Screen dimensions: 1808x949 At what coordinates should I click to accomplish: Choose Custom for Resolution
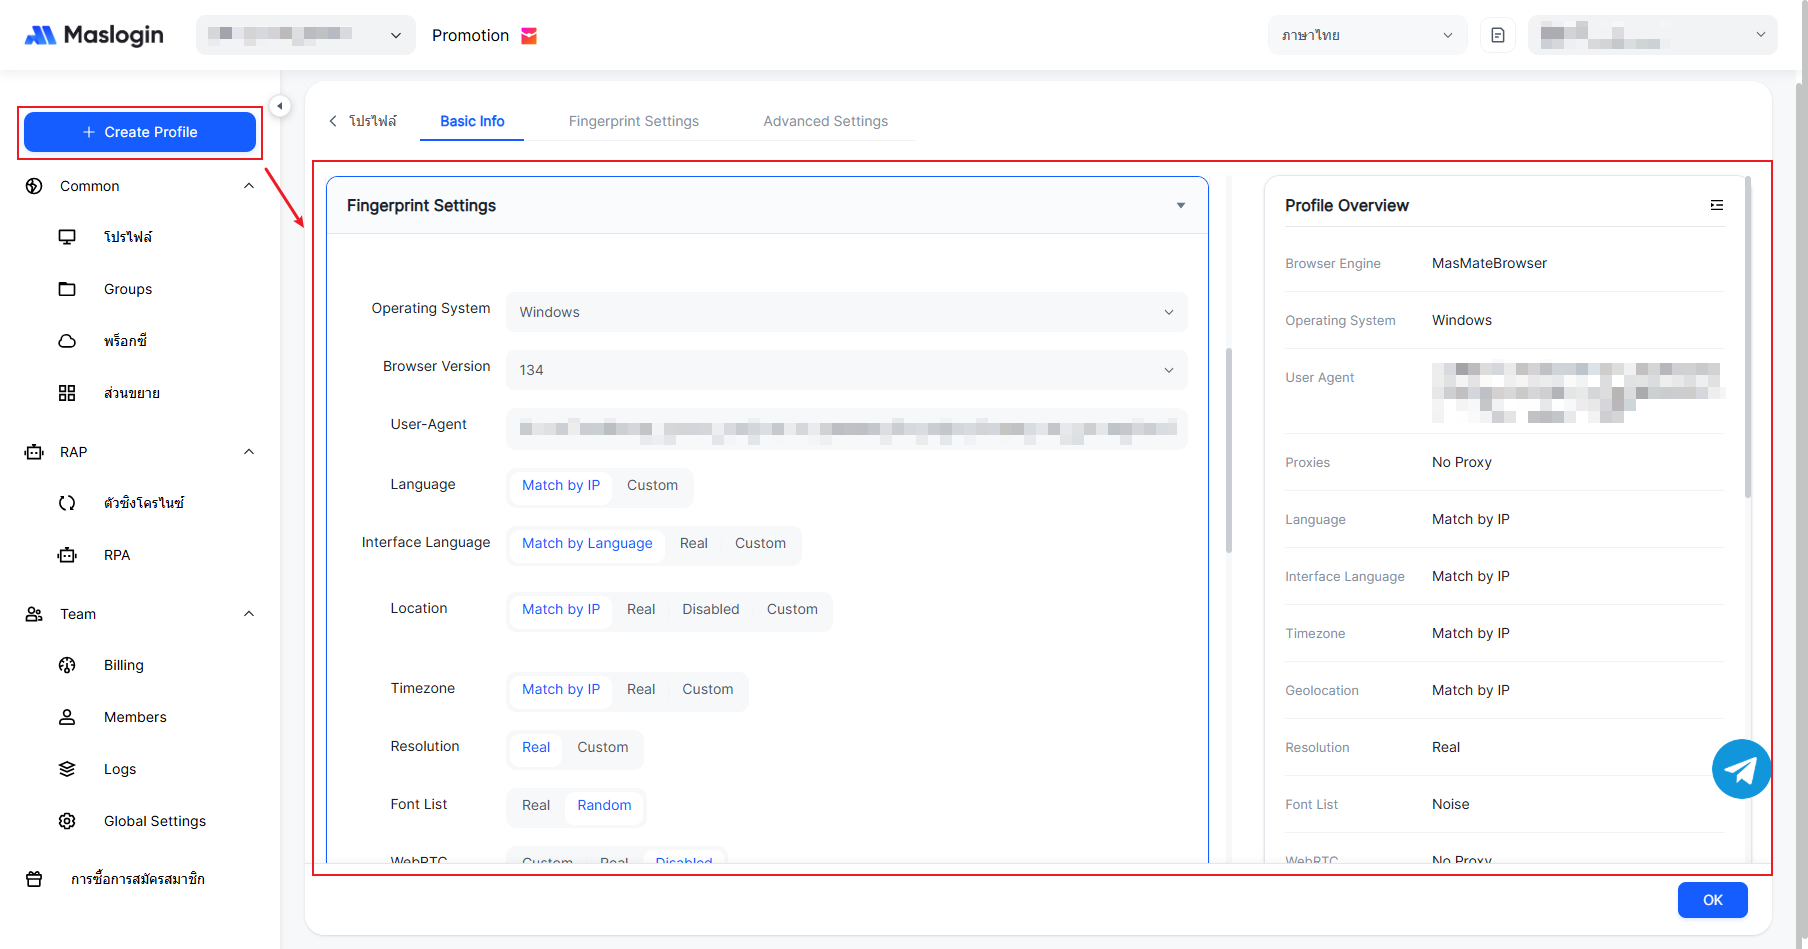[x=602, y=747]
